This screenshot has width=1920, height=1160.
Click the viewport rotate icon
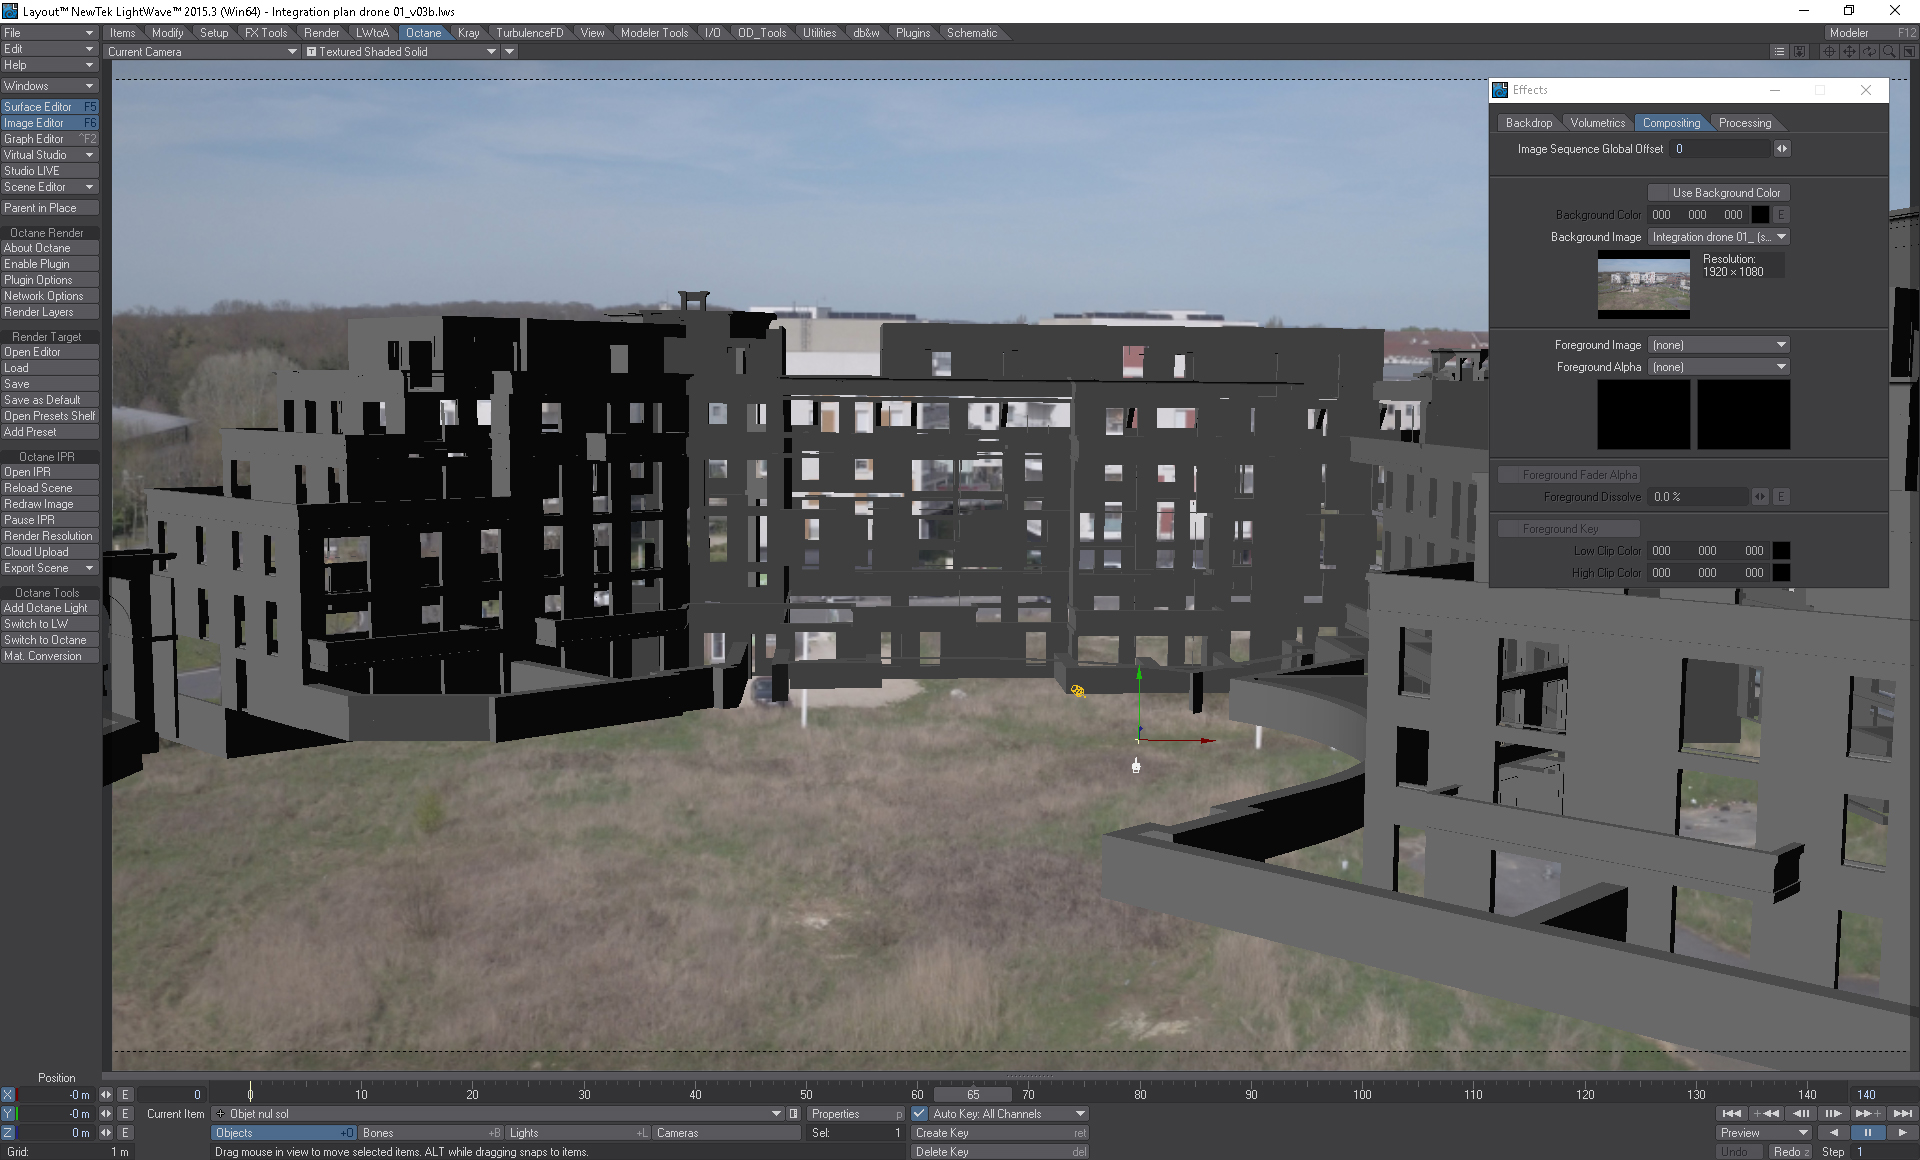(x=1869, y=51)
